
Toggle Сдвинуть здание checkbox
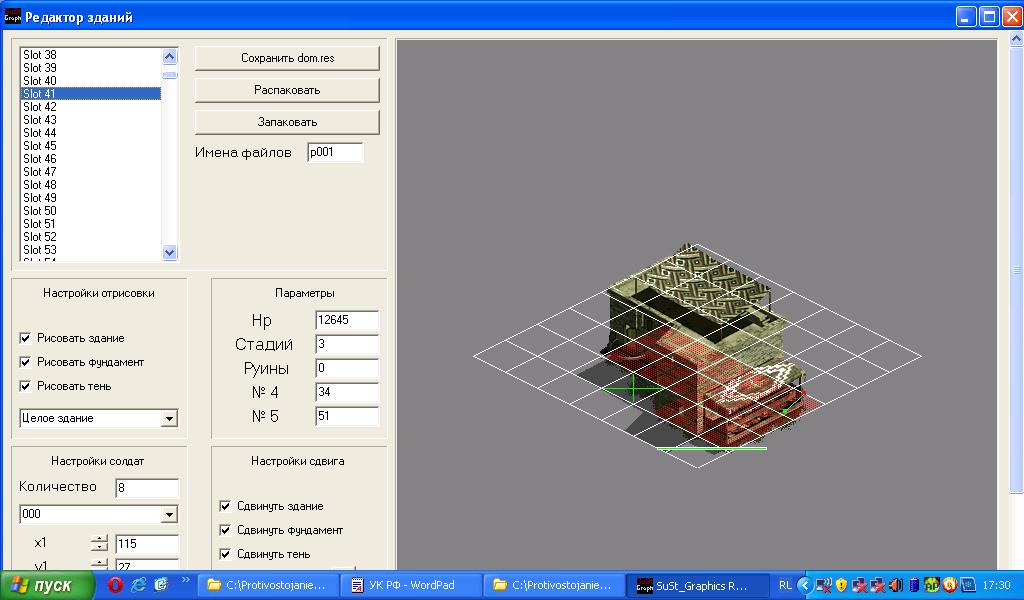pos(225,506)
